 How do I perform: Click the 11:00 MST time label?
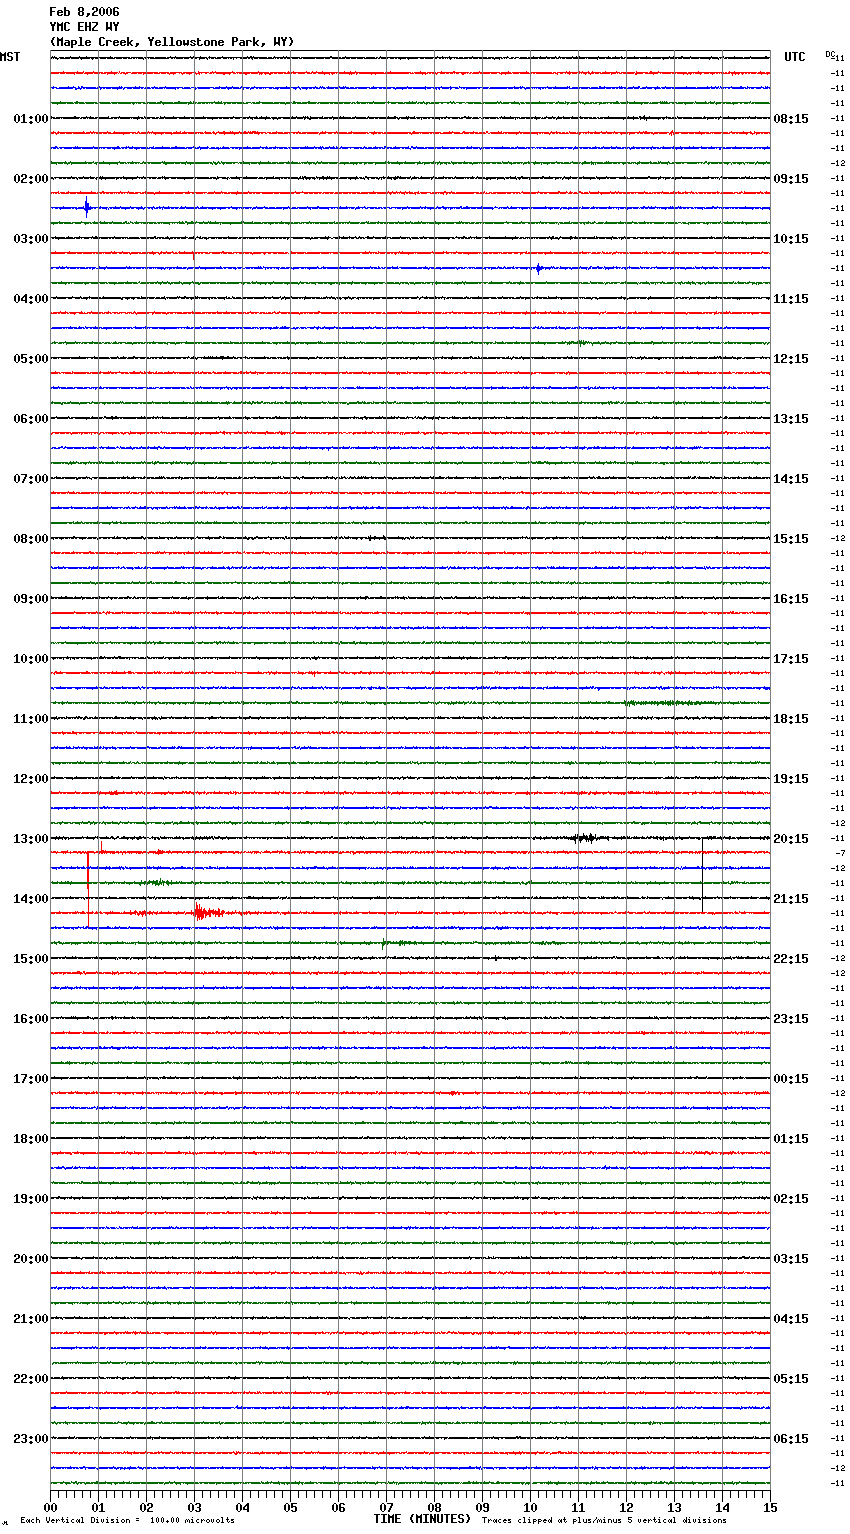pyautogui.click(x=31, y=719)
